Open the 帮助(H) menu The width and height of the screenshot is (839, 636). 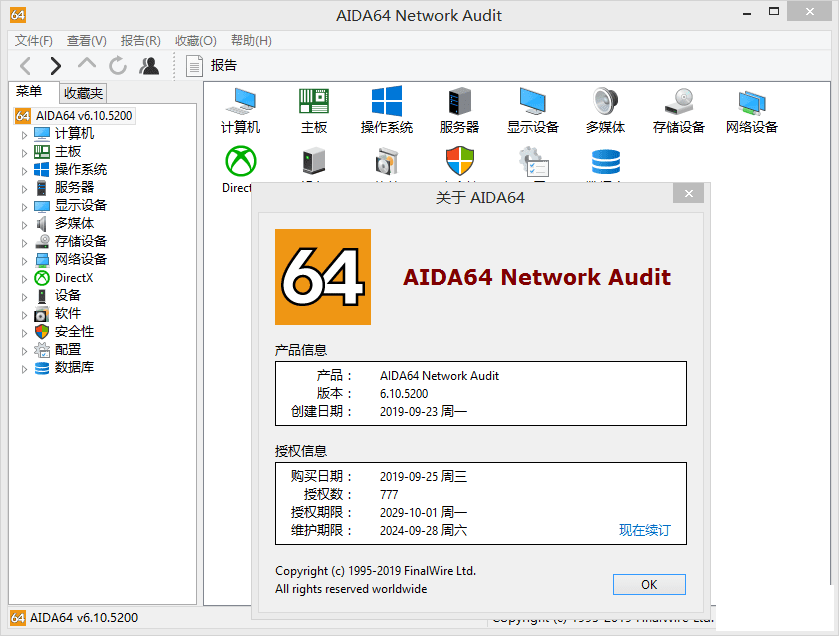[x=251, y=41]
